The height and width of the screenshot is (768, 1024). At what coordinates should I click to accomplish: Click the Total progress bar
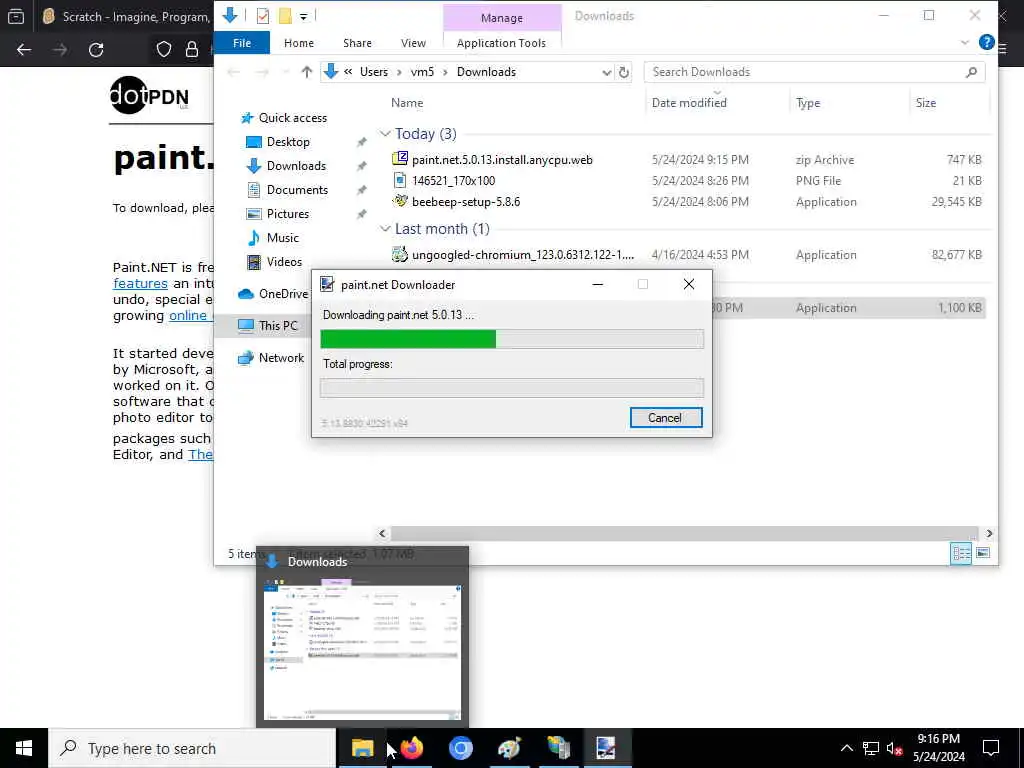(x=511, y=388)
